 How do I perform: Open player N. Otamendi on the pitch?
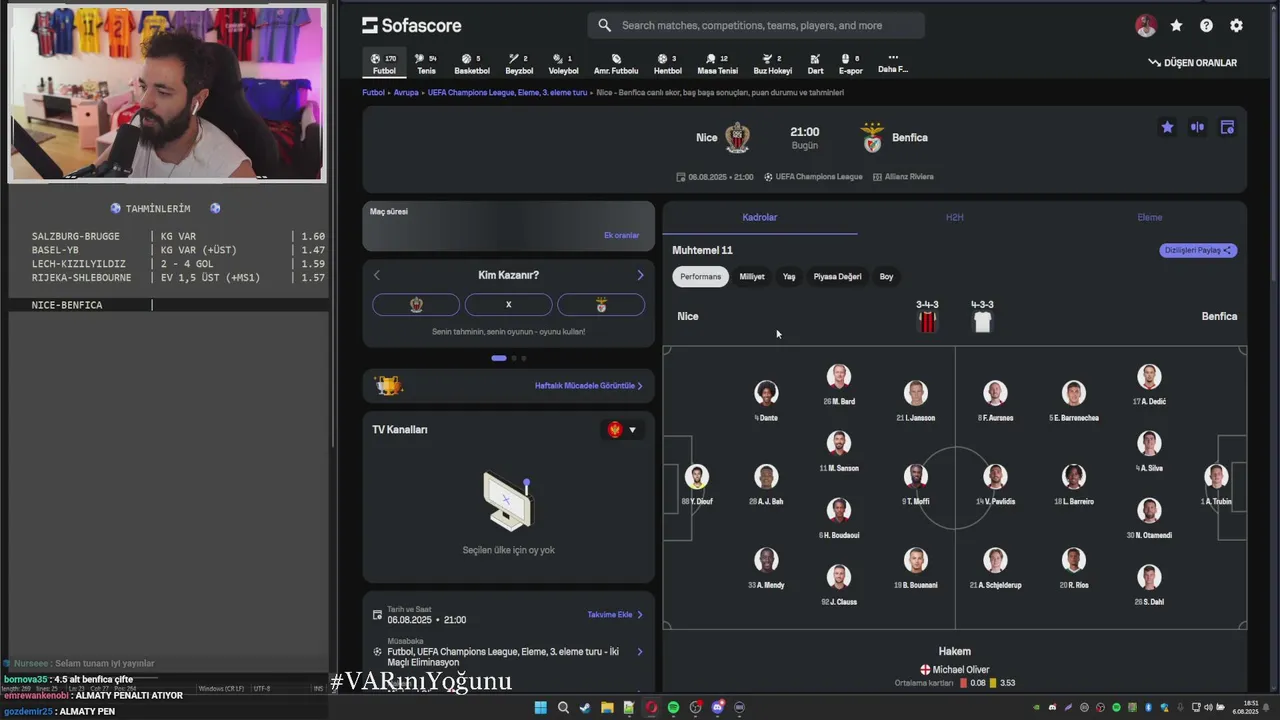pyautogui.click(x=1149, y=516)
